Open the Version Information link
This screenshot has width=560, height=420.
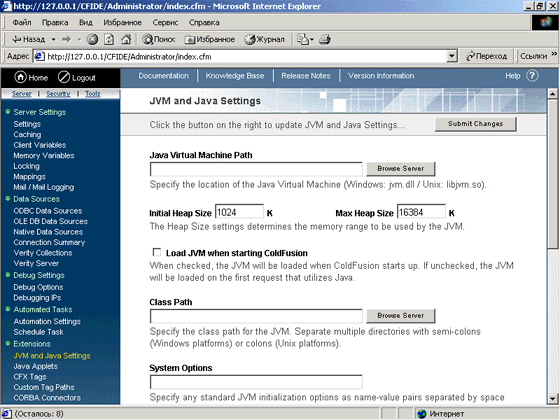coord(381,76)
